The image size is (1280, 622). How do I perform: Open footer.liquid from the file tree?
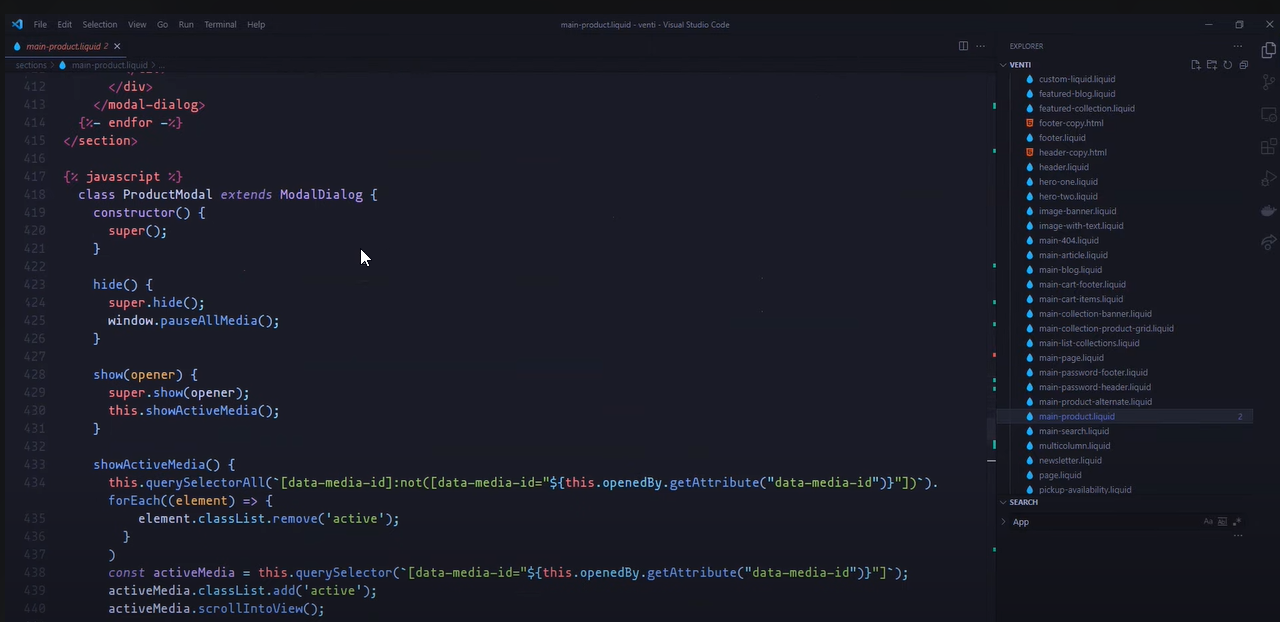tap(1062, 137)
